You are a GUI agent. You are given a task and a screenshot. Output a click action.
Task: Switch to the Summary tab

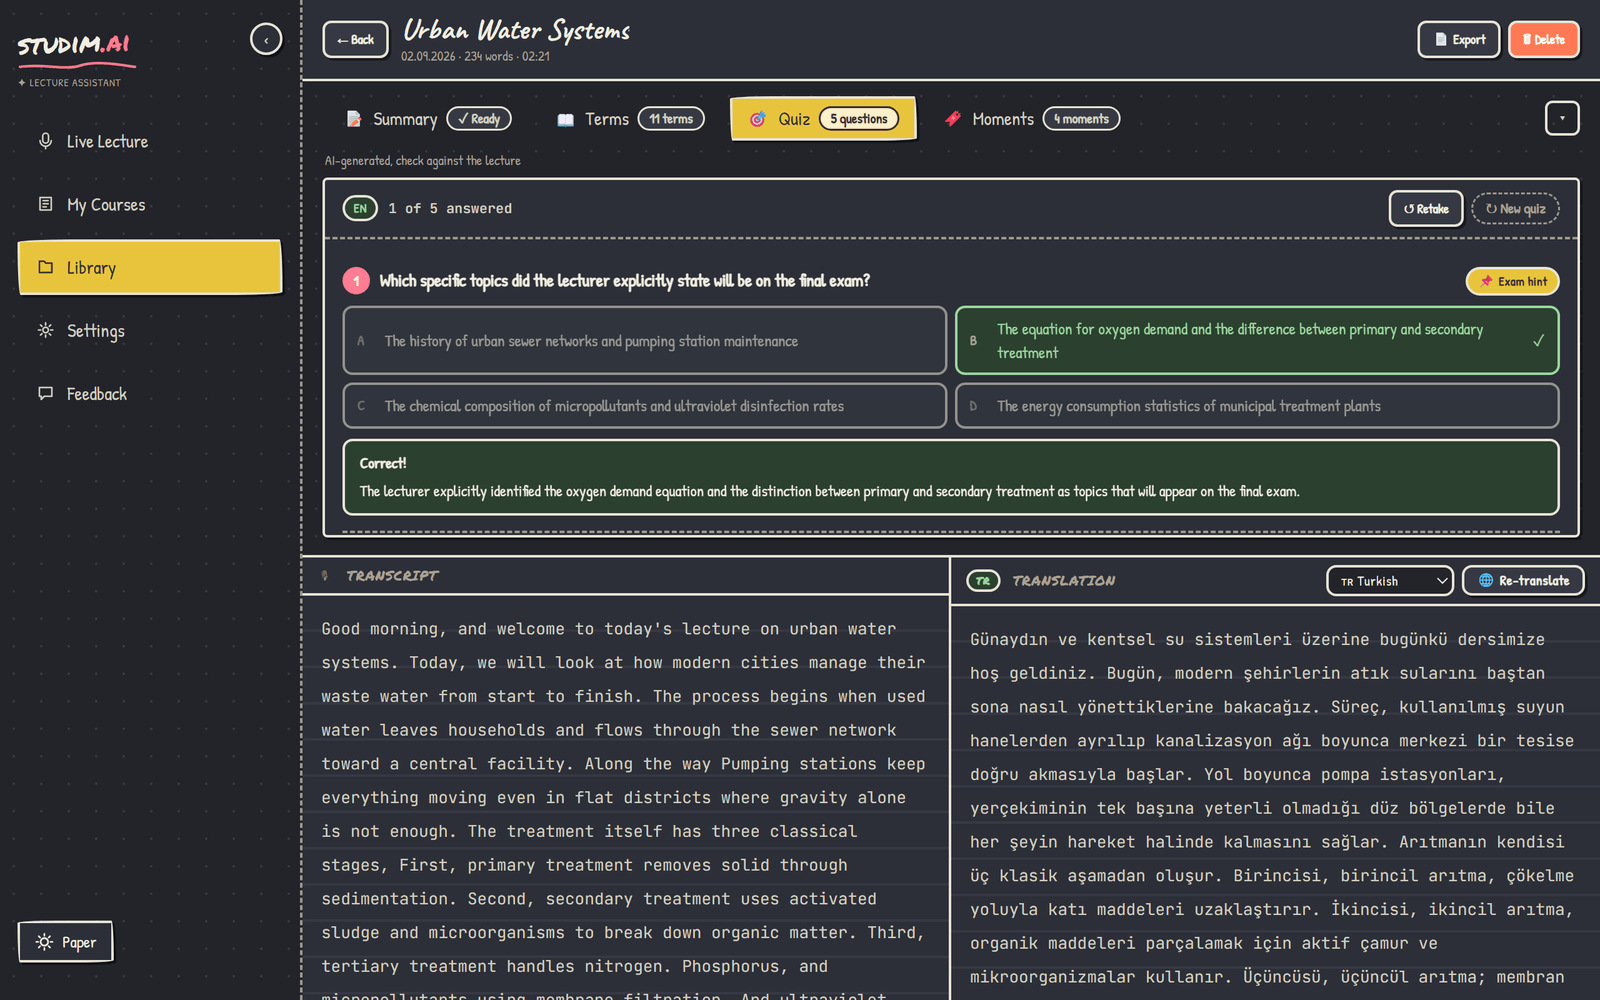pos(428,119)
